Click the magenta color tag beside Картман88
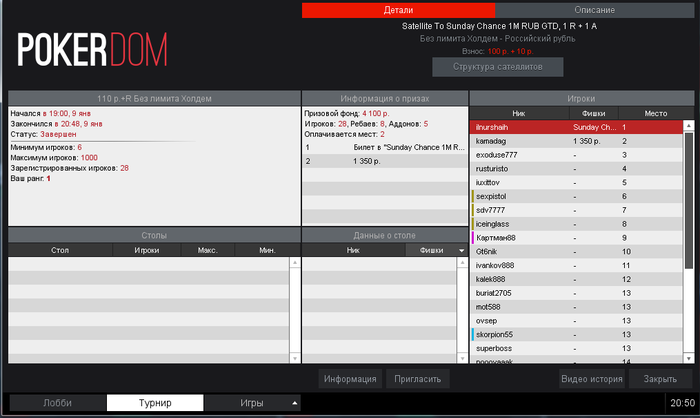700x418 pixels. click(x=473, y=238)
